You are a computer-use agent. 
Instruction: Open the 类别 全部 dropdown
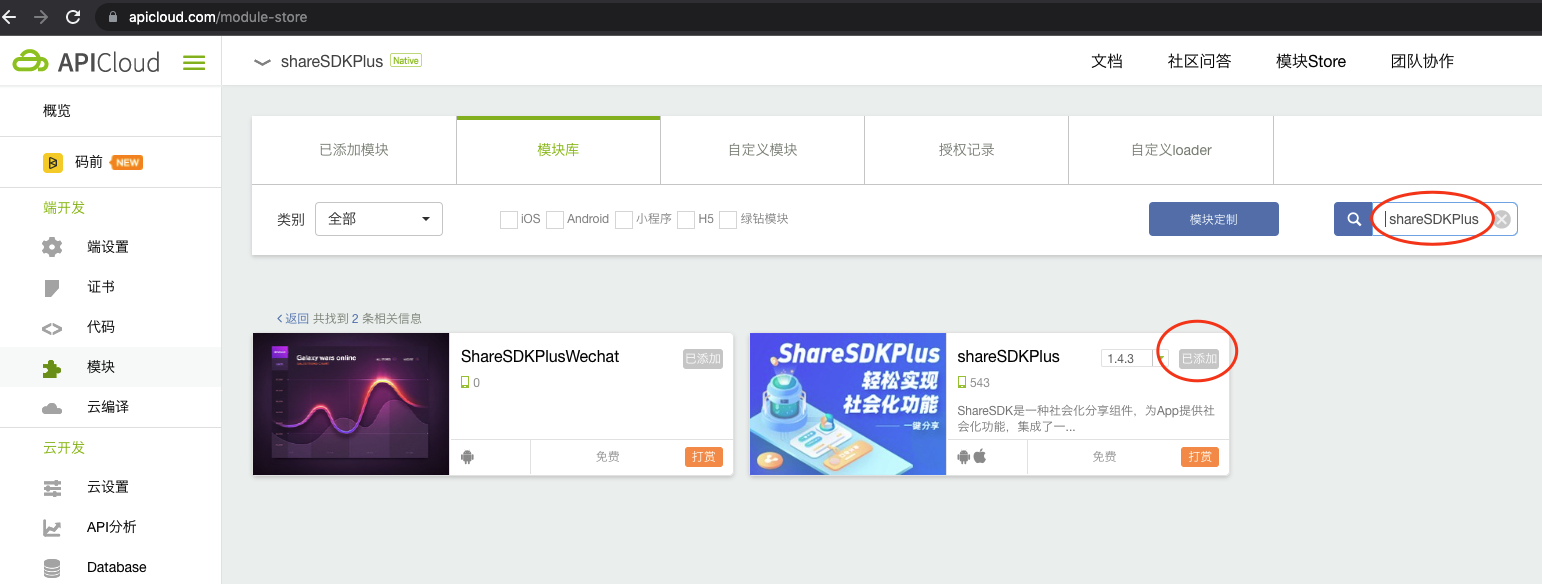click(x=379, y=219)
